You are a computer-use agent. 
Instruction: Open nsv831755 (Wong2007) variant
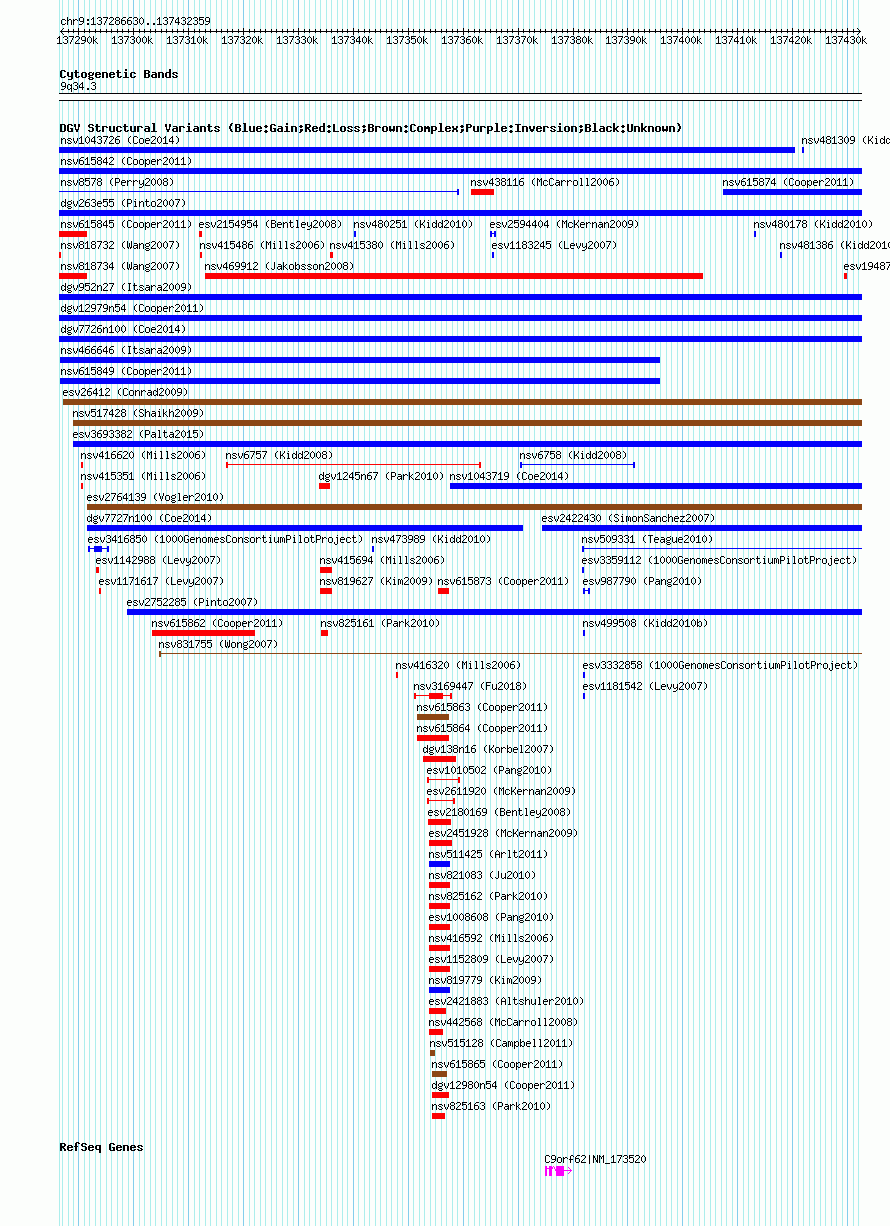coord(218,644)
